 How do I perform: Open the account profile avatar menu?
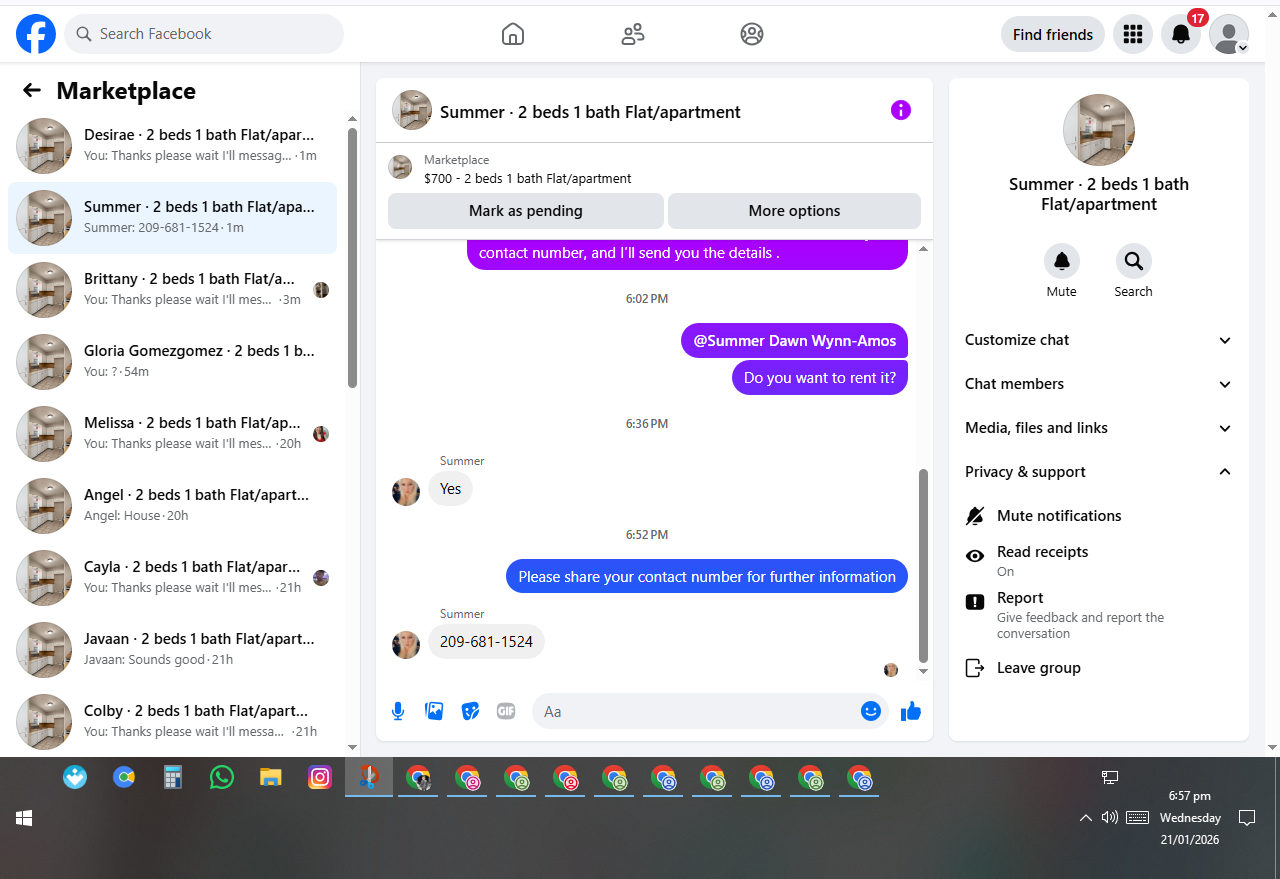coord(1228,34)
